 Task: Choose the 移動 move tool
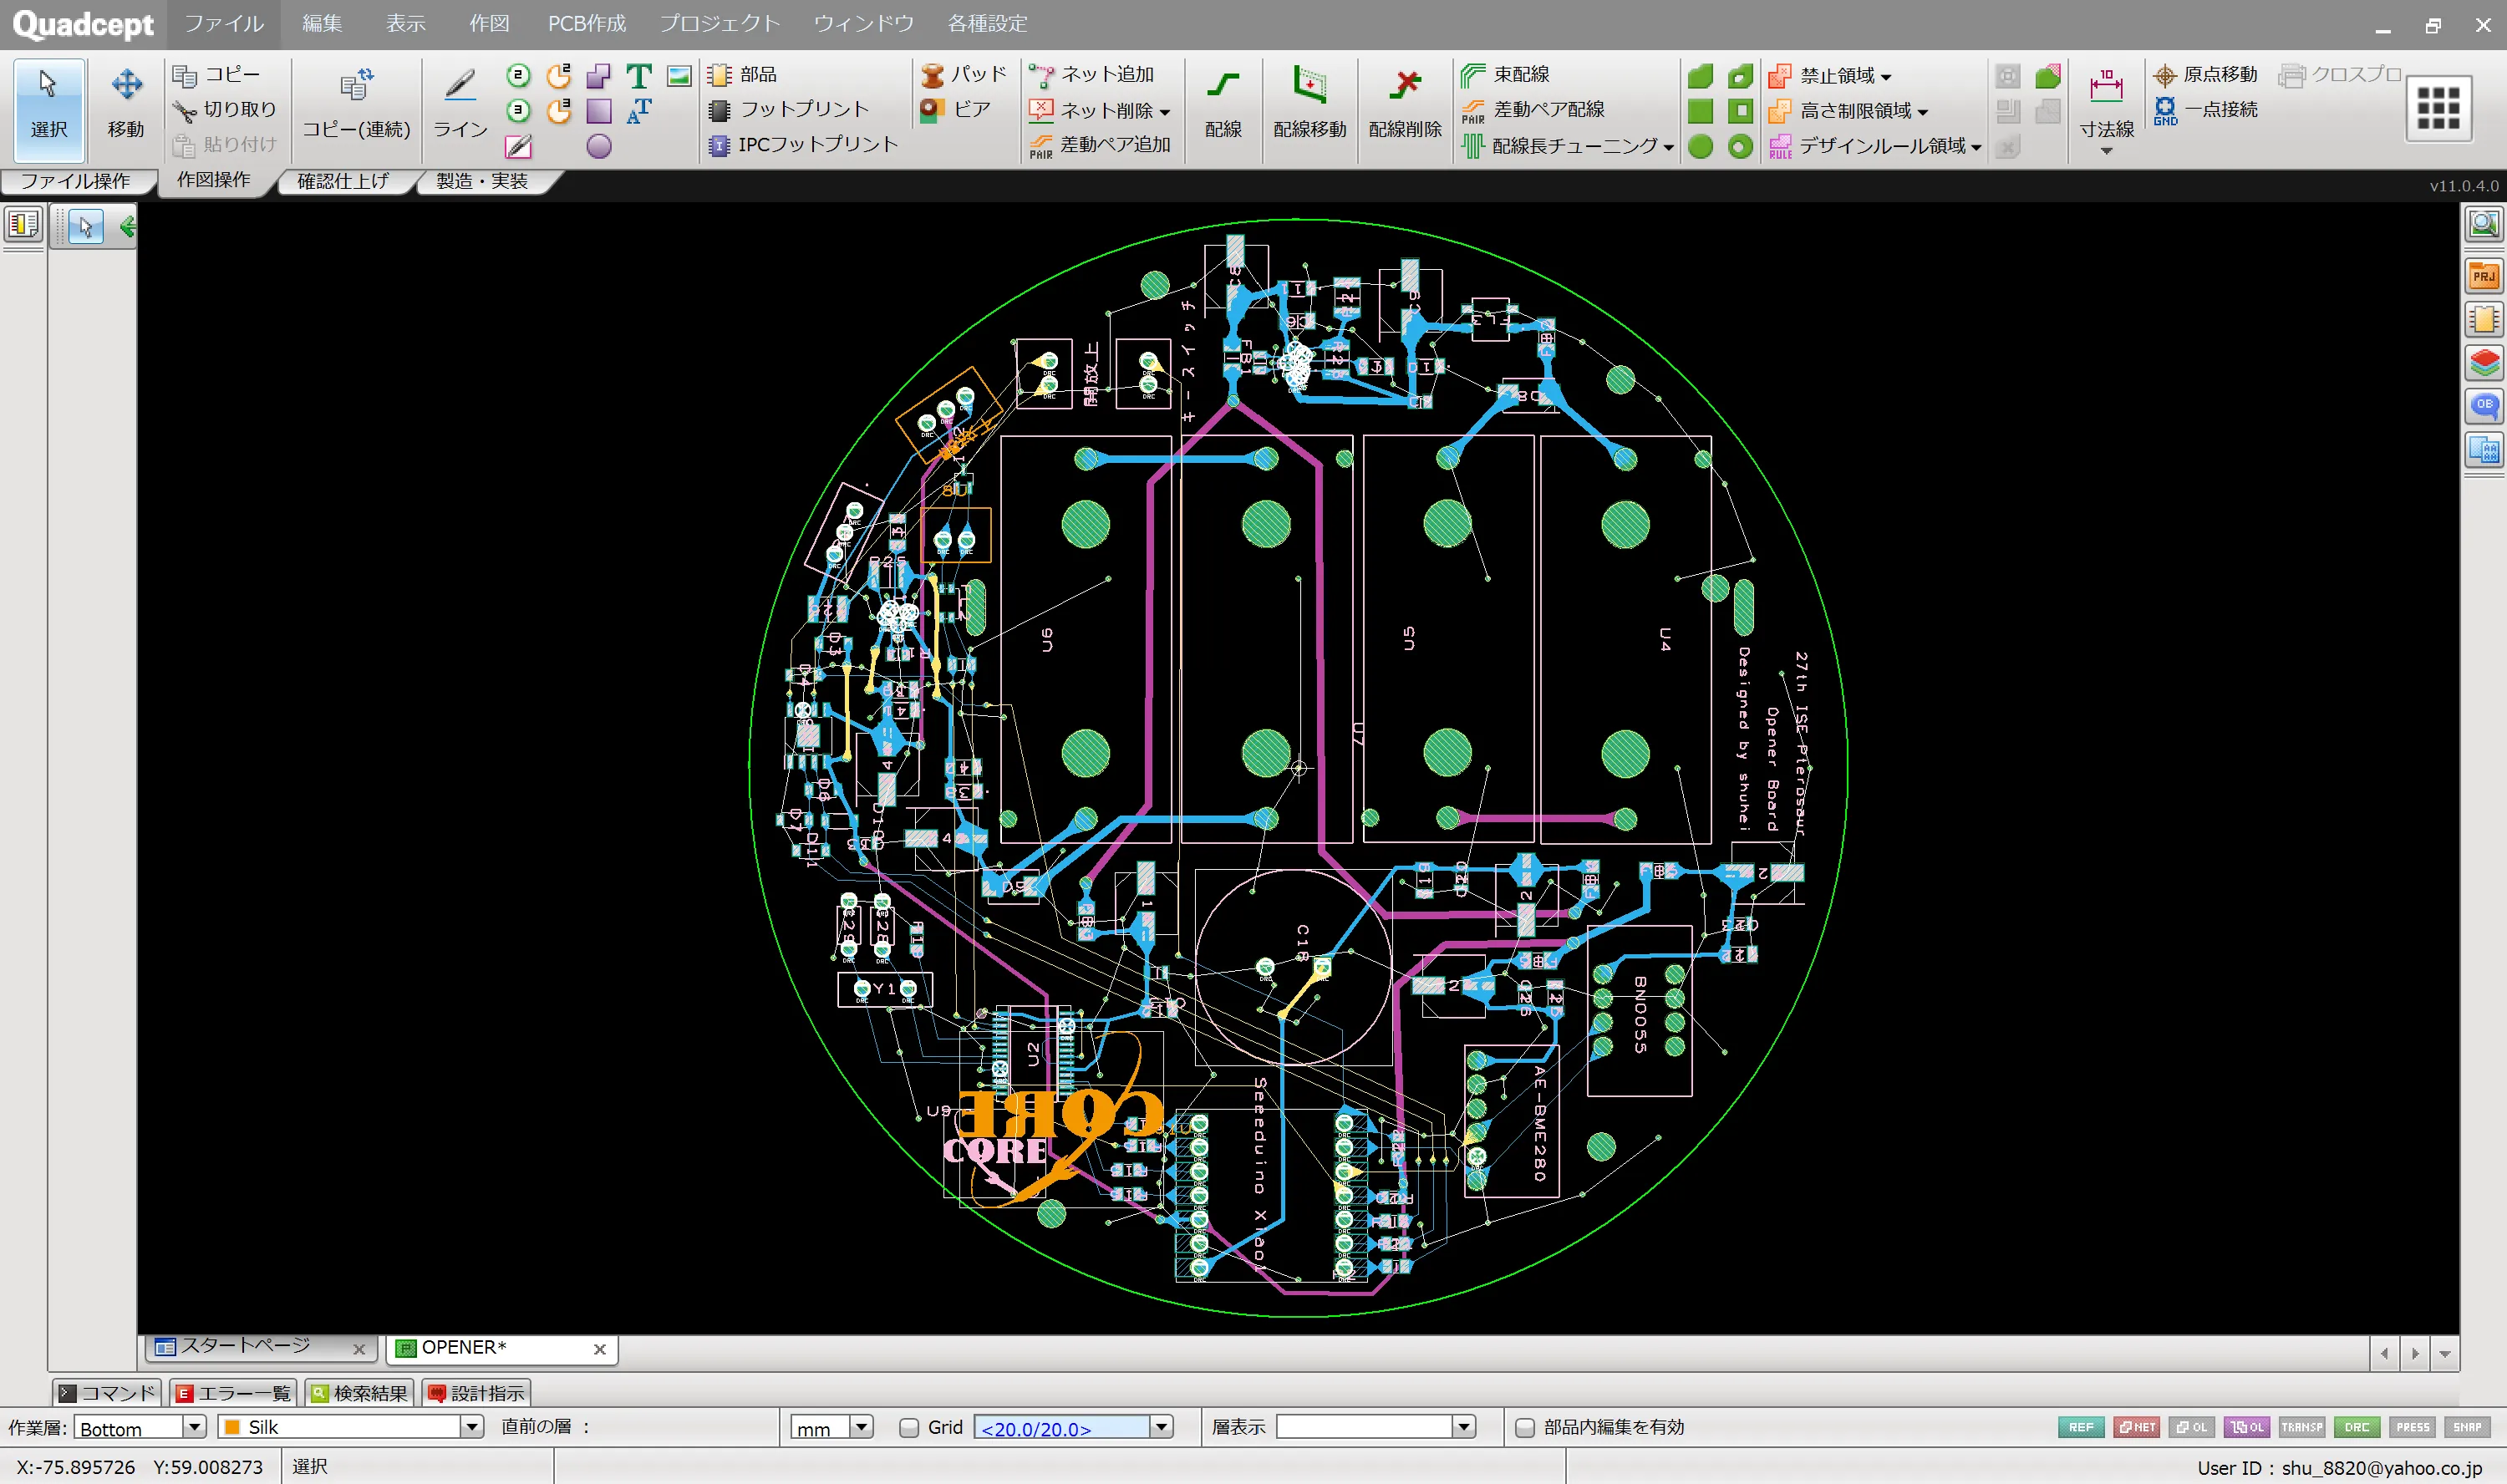126,104
